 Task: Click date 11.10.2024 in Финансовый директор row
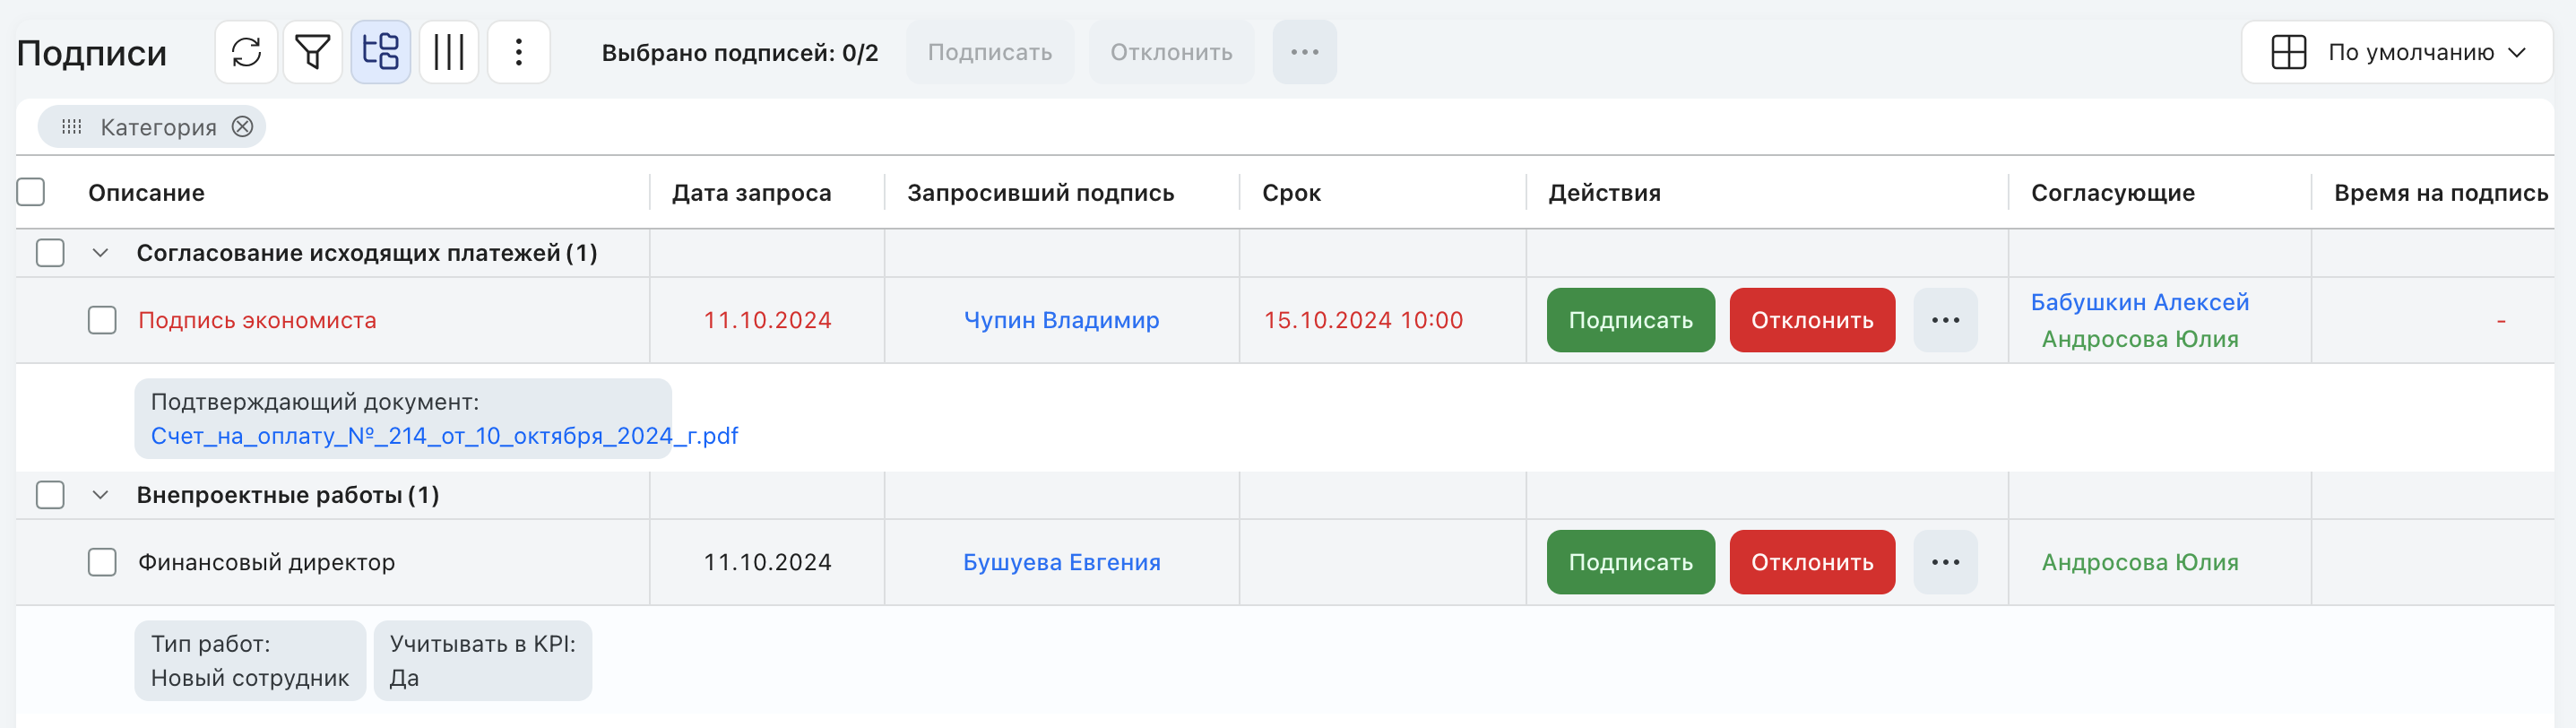767,562
